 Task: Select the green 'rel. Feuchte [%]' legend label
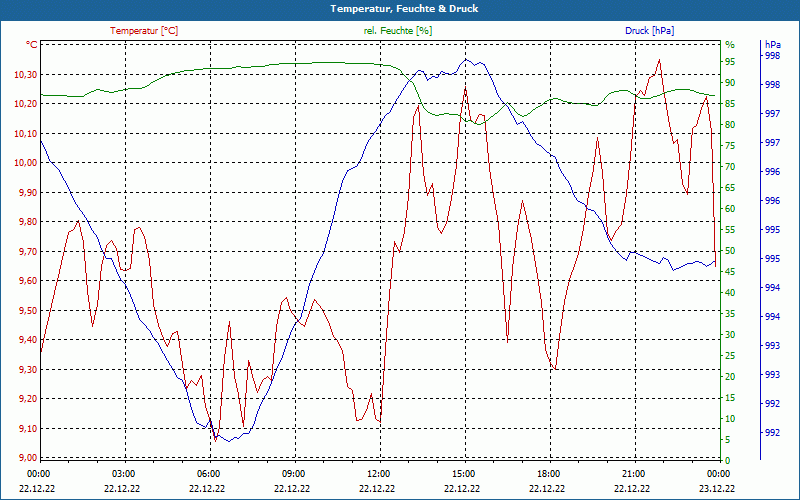(398, 31)
